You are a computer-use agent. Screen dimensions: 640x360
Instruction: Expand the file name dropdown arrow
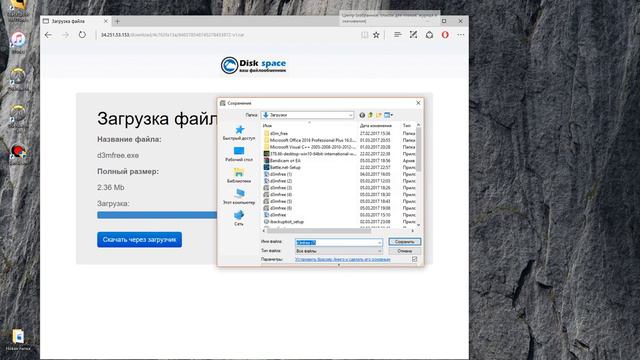coord(379,242)
